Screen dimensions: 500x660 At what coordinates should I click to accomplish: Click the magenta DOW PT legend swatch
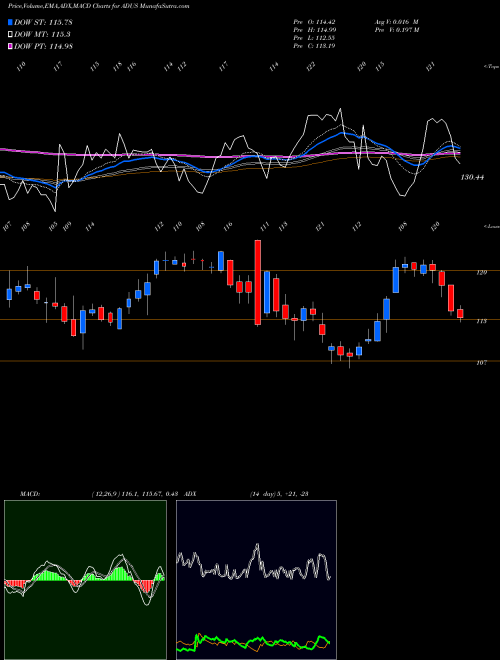[x=10, y=46]
